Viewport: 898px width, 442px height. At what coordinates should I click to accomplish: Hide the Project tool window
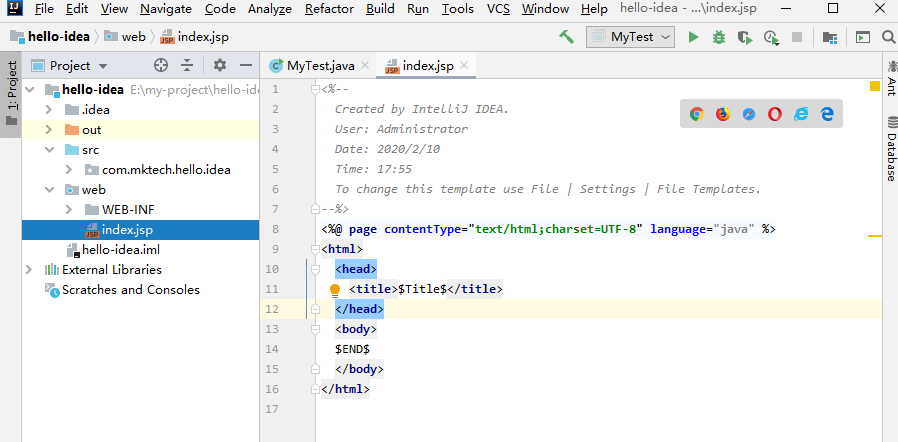pos(246,65)
